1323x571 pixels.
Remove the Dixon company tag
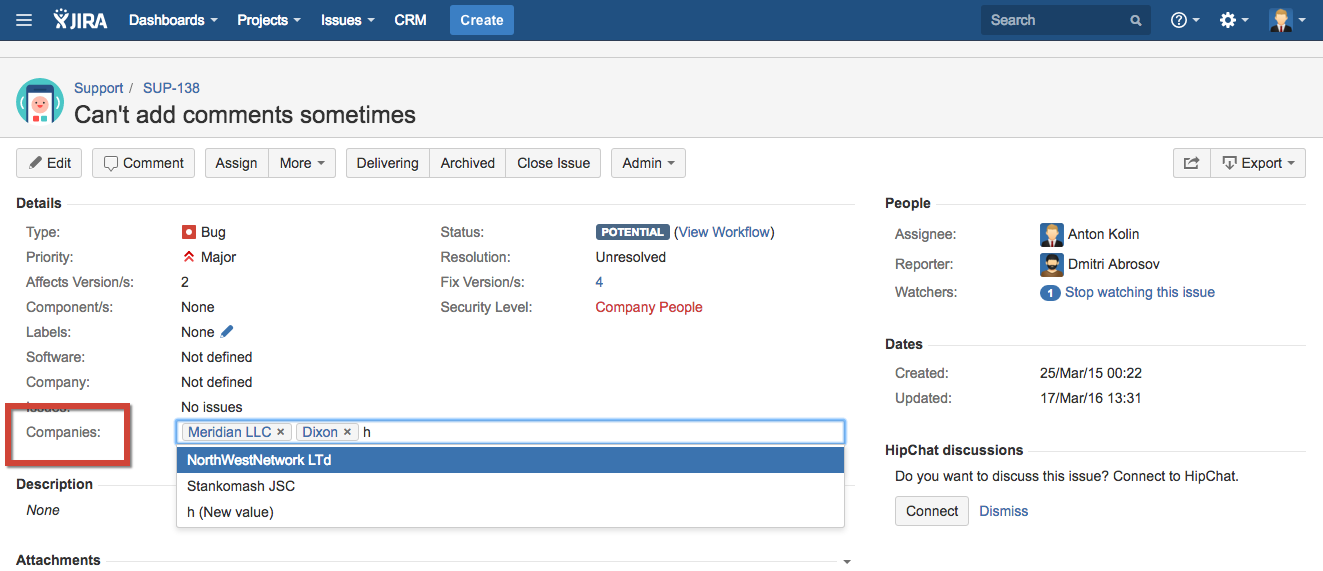coord(347,432)
